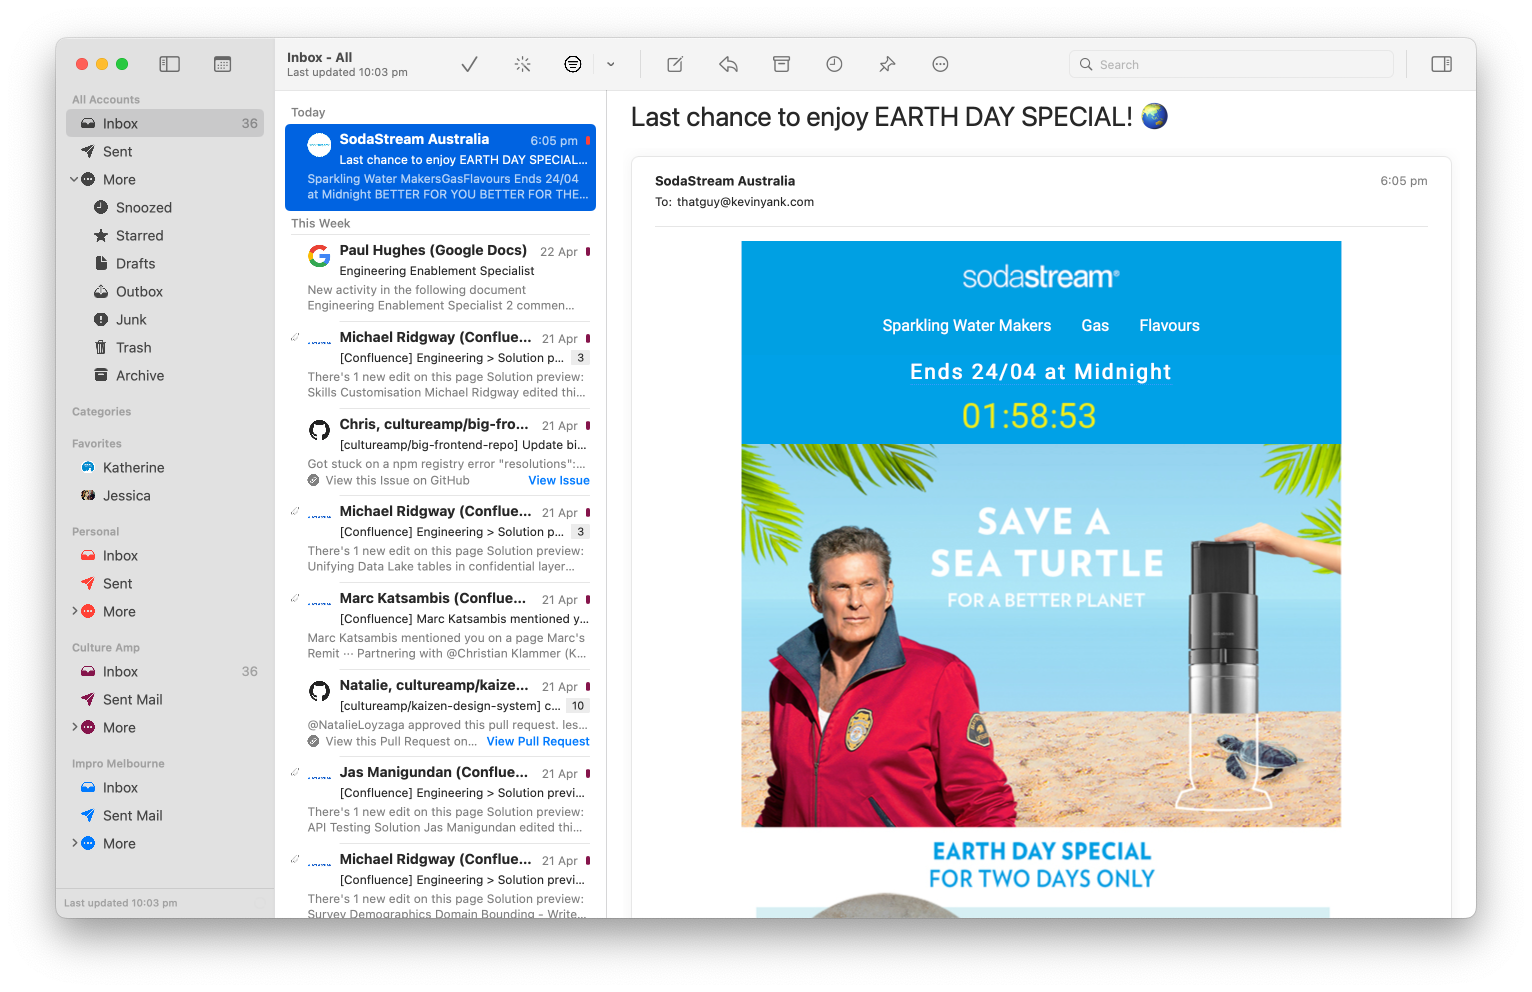Mark as done with the checkmark icon
The height and width of the screenshot is (992, 1532).
[x=469, y=64]
